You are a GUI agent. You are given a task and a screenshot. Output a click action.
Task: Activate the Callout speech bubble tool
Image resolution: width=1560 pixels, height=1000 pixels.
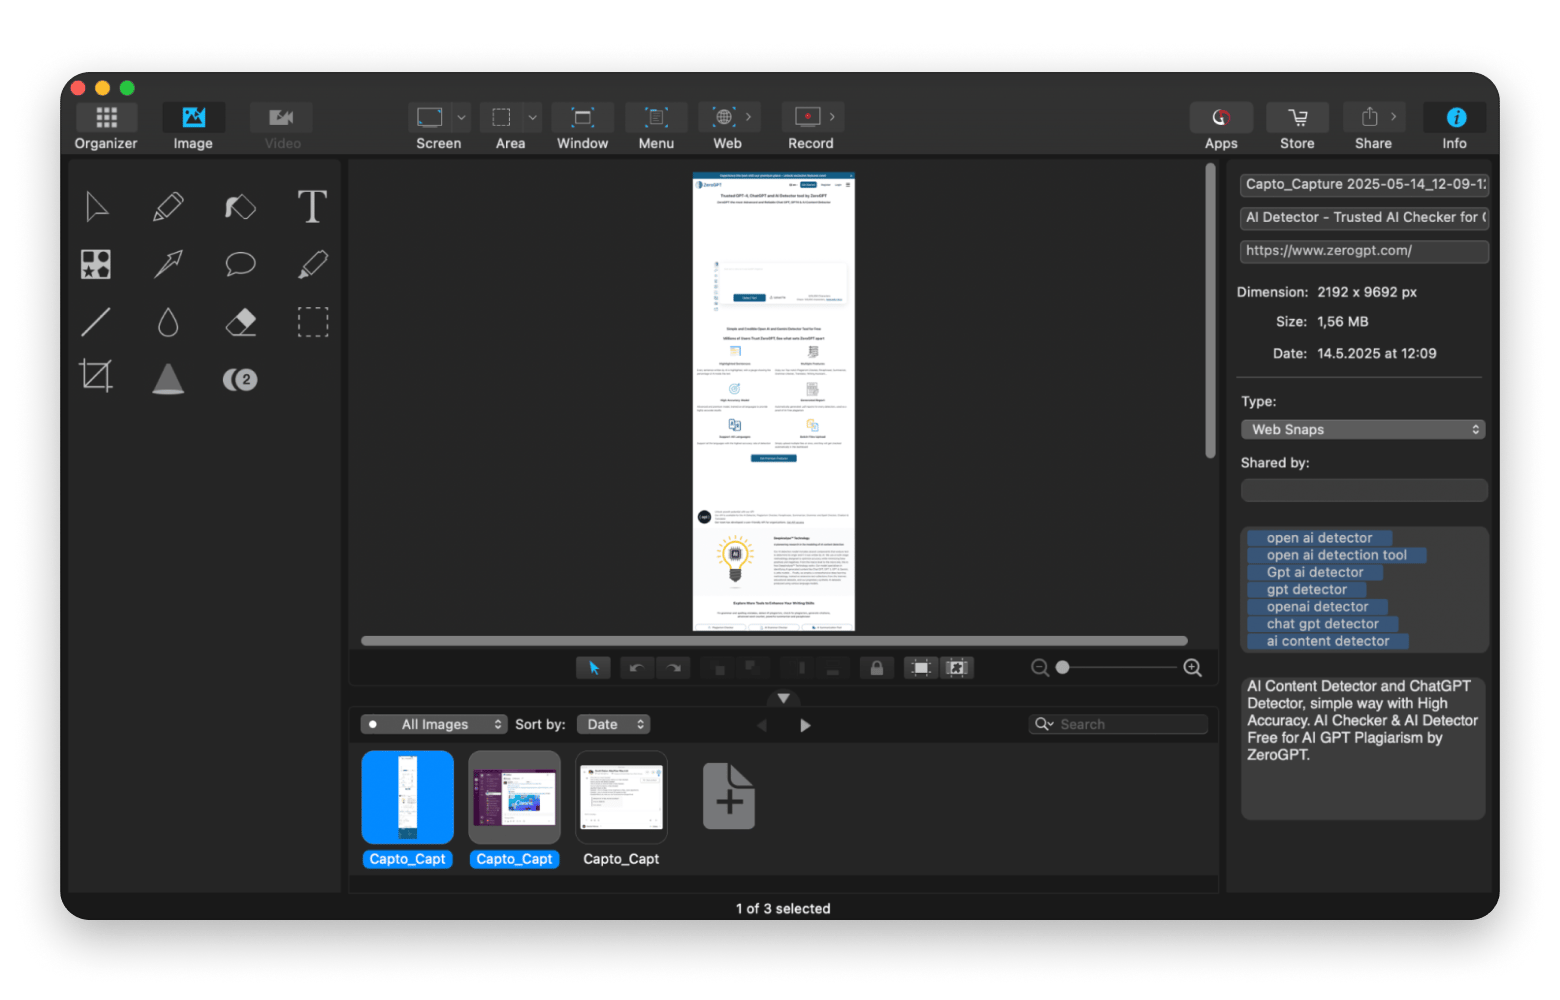click(240, 264)
